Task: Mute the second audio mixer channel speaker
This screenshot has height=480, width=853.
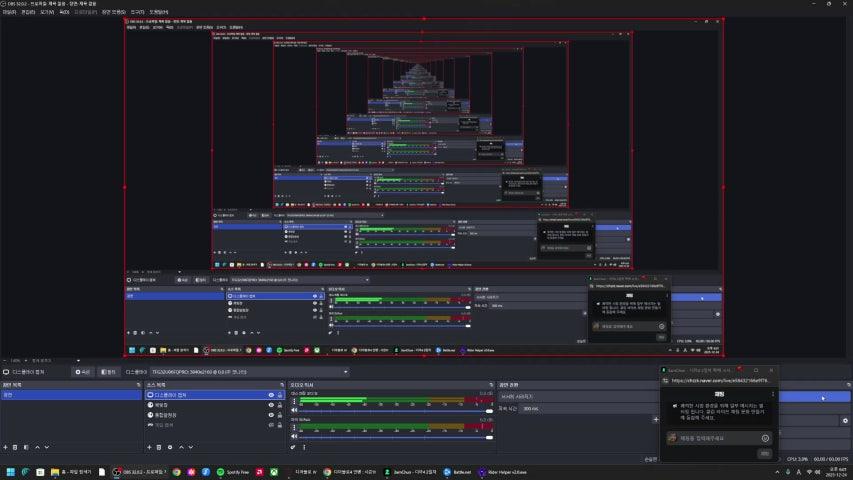Action: (x=294, y=436)
